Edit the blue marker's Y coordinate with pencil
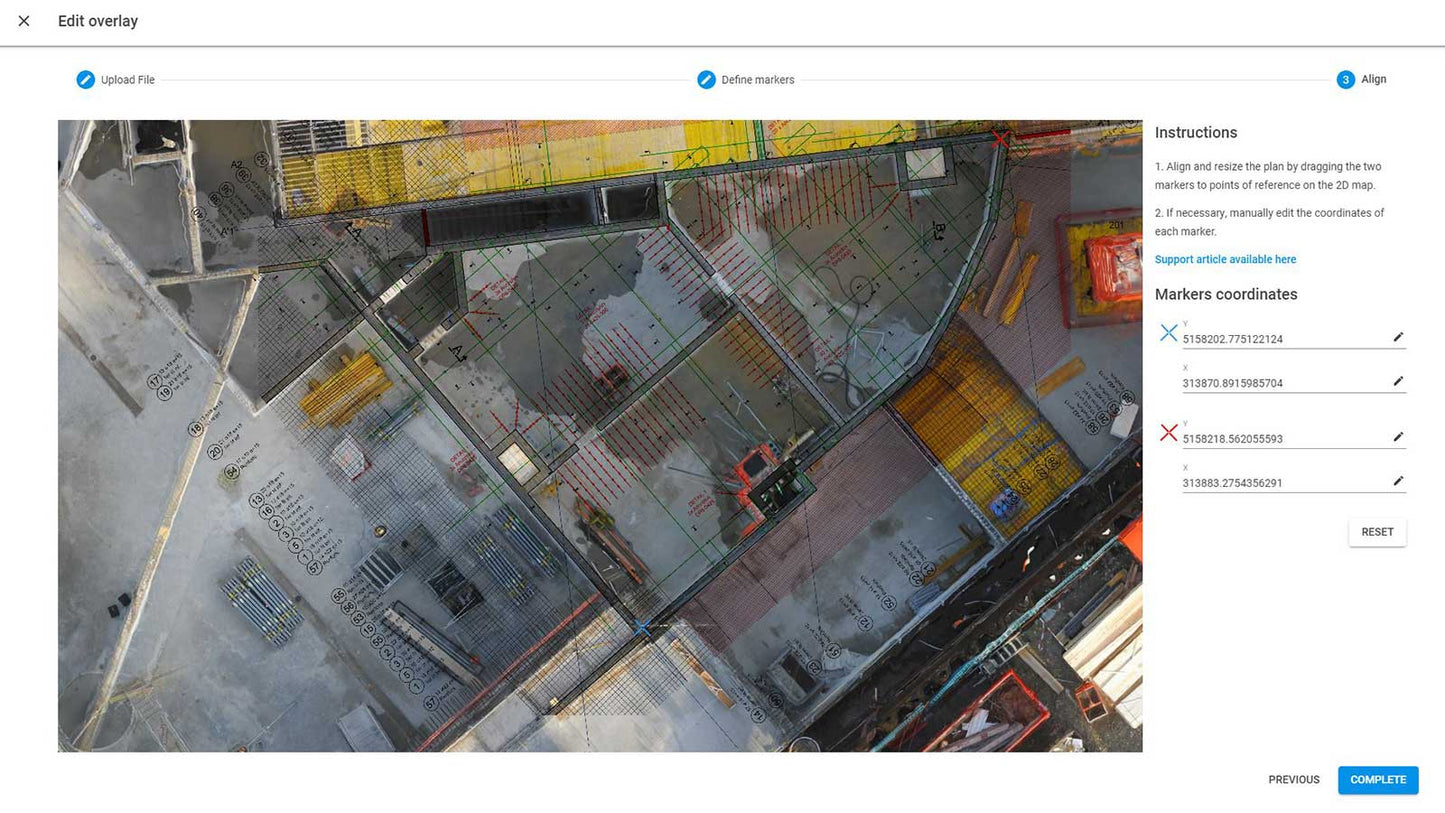This screenshot has height=813, width=1445. 1398,338
